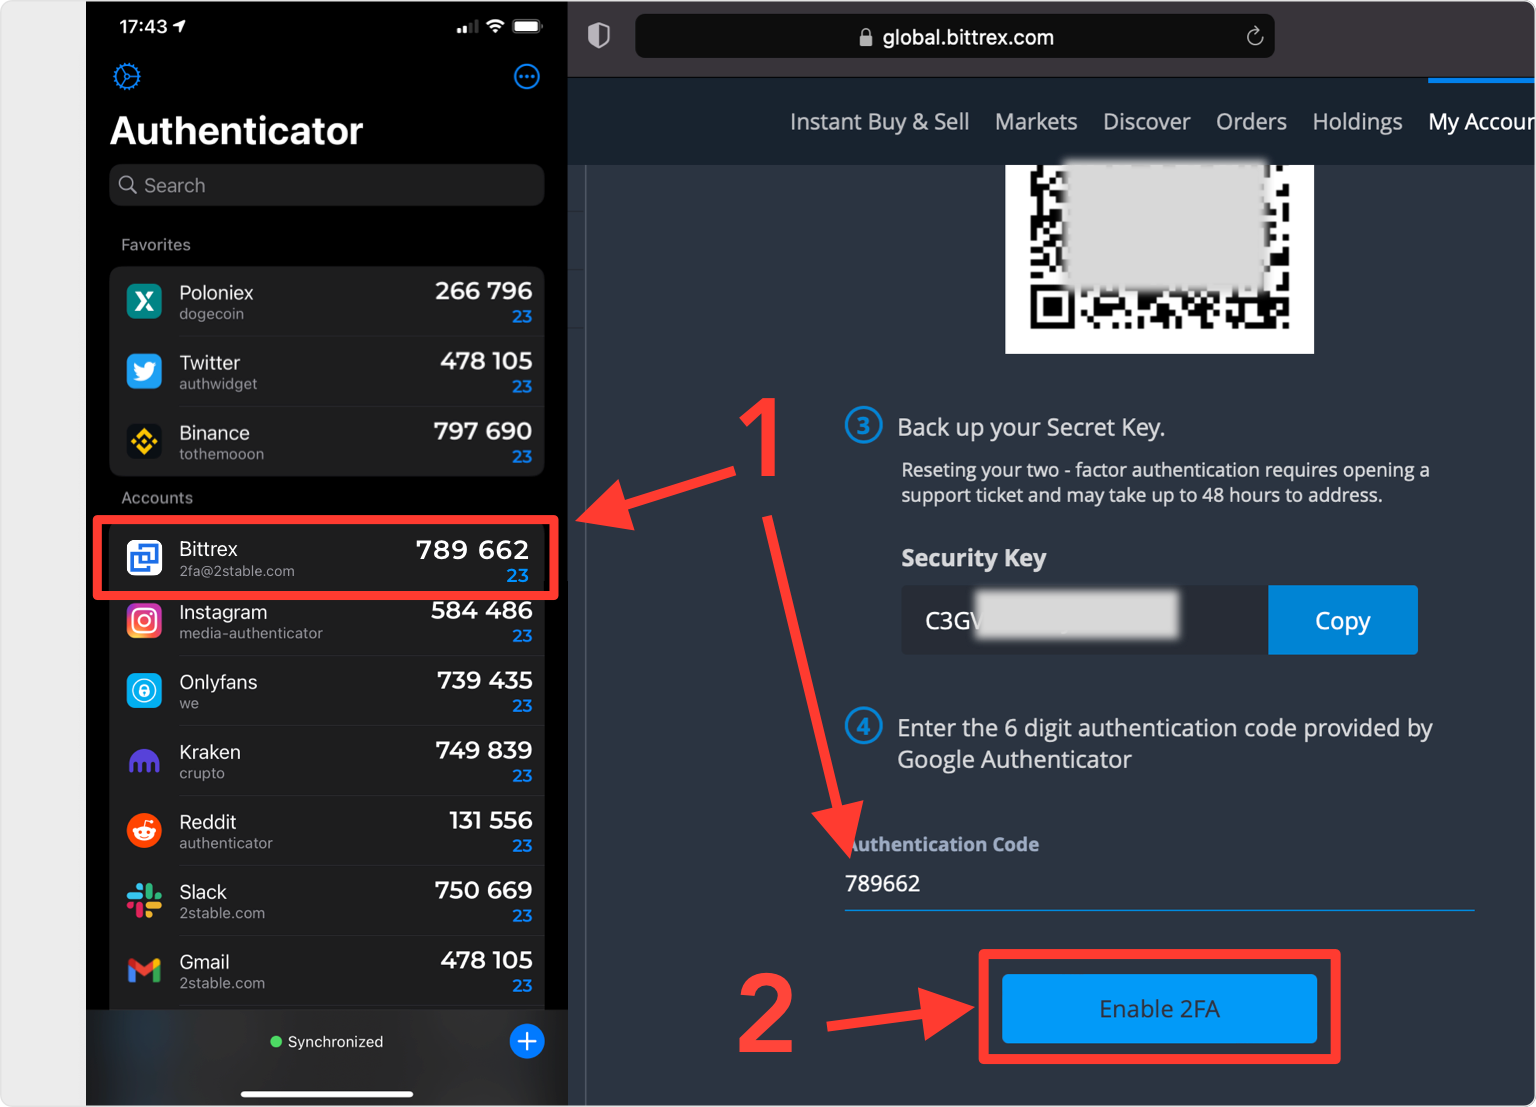This screenshot has width=1536, height=1107.
Task: Click the Binance tothemooon label
Action: (221, 454)
